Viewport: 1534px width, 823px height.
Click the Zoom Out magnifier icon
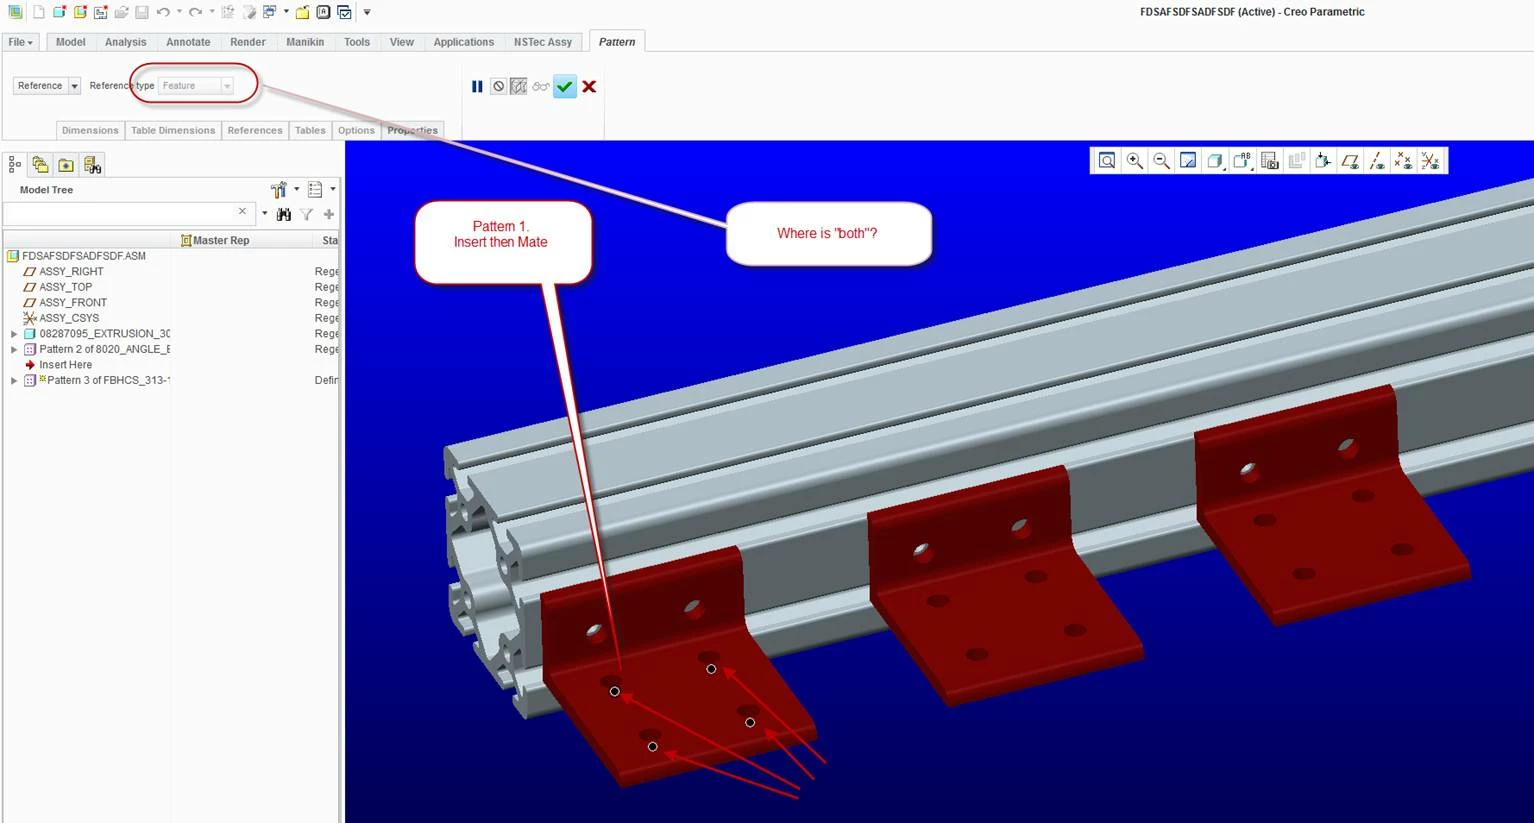click(x=1161, y=161)
